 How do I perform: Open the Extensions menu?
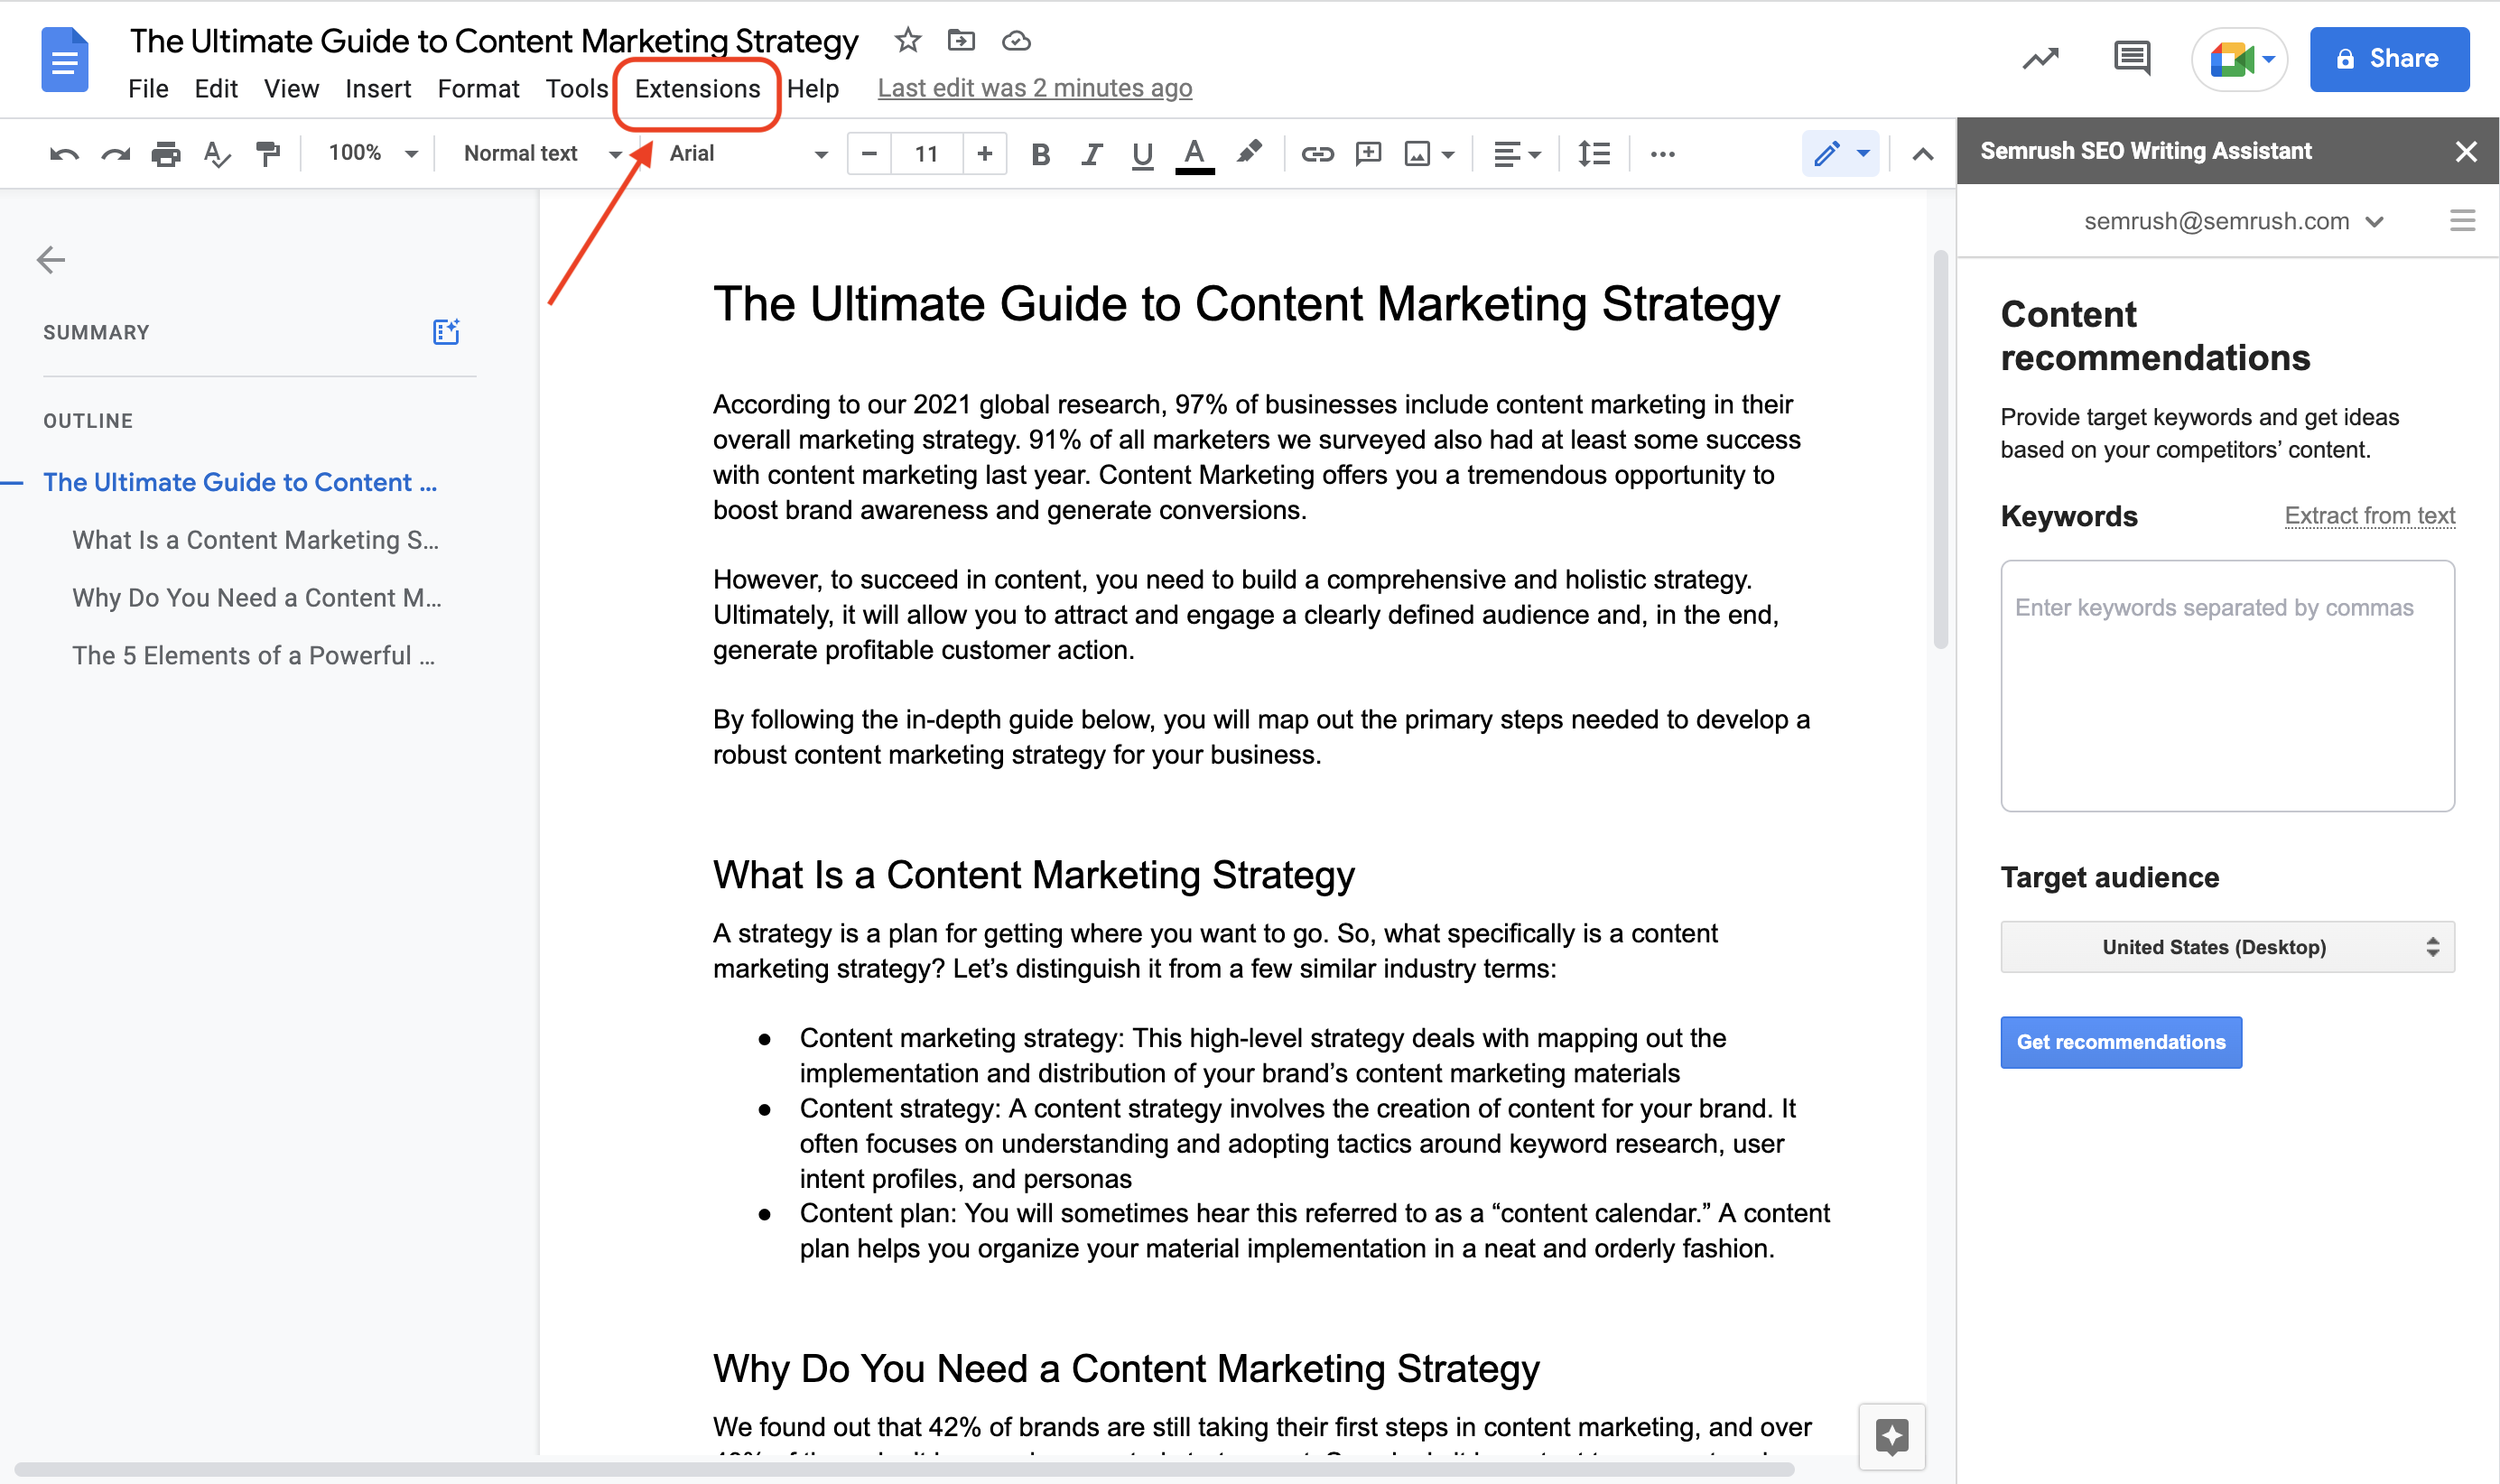point(698,85)
